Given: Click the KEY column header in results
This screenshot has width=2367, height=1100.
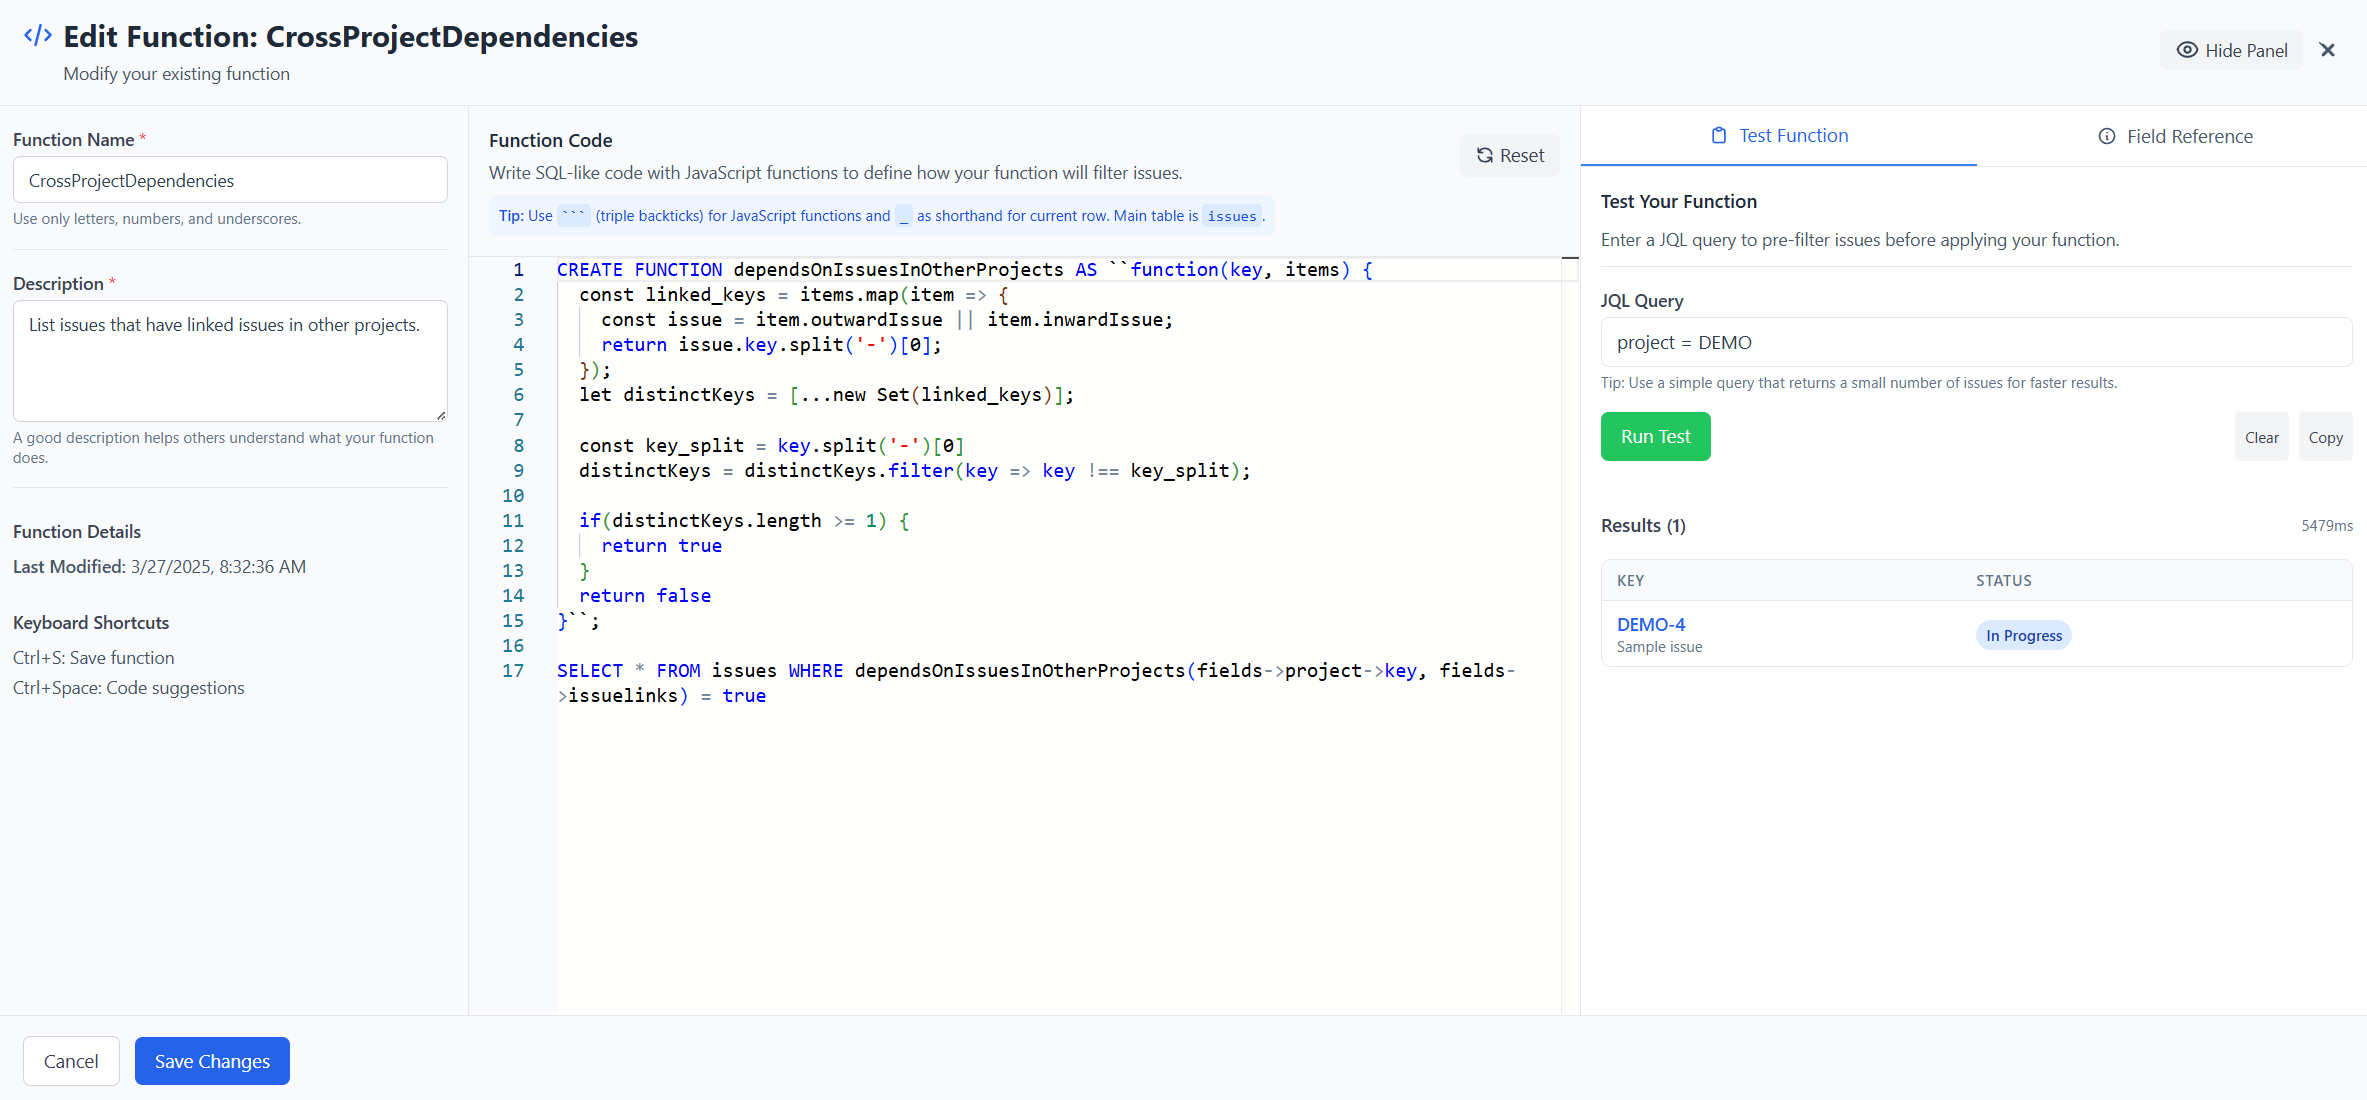Looking at the screenshot, I should pyautogui.click(x=1631, y=581).
